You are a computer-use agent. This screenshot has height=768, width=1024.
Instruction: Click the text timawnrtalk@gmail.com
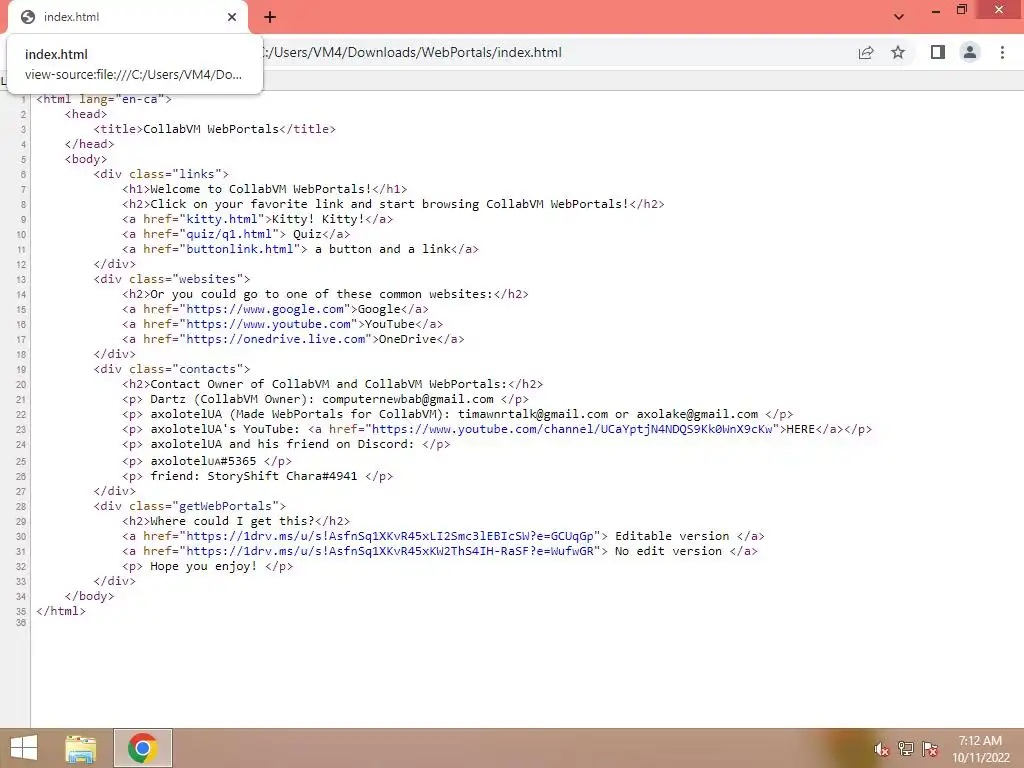tap(533, 415)
